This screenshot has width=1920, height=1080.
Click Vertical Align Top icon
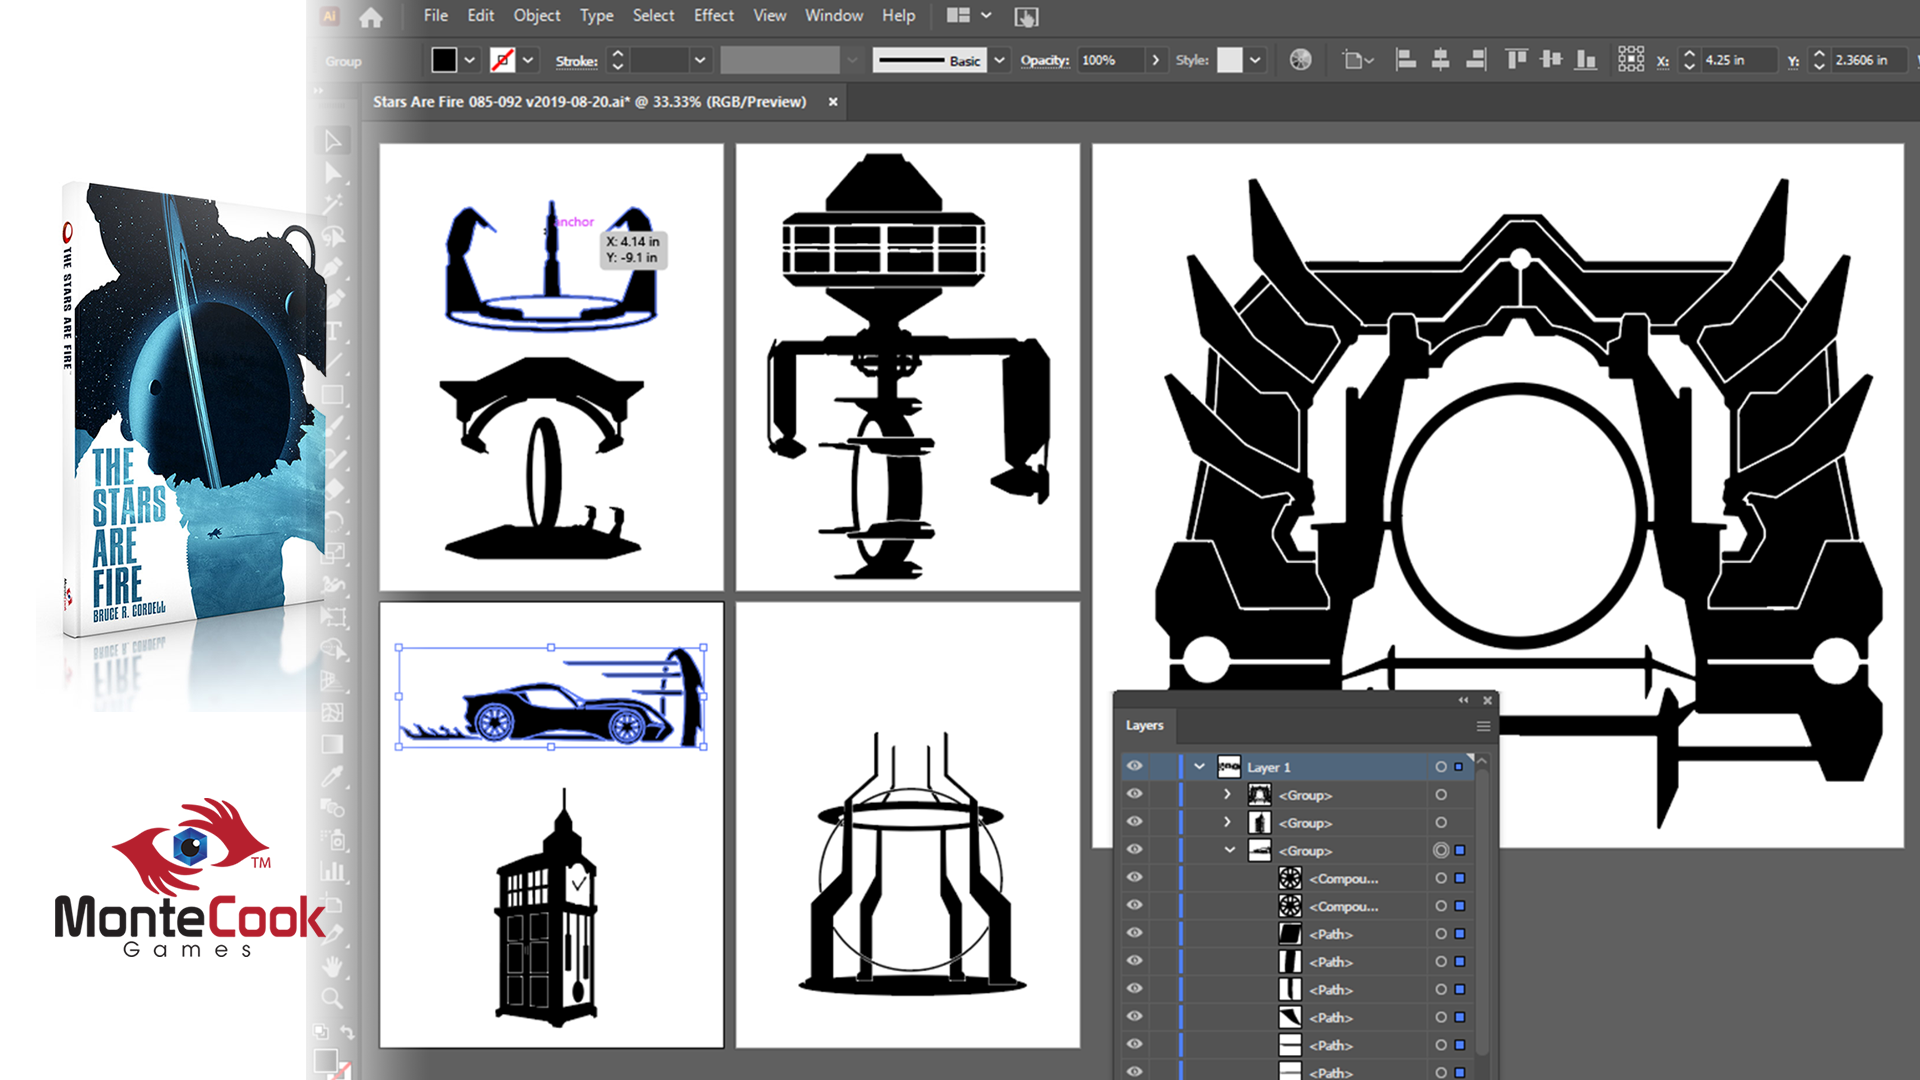[x=1516, y=60]
